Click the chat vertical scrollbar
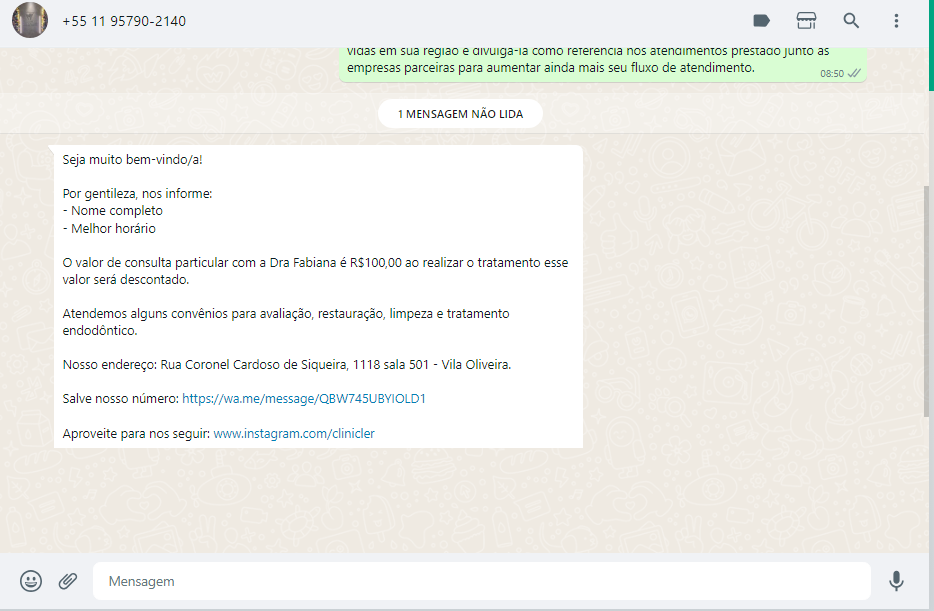 point(926,301)
